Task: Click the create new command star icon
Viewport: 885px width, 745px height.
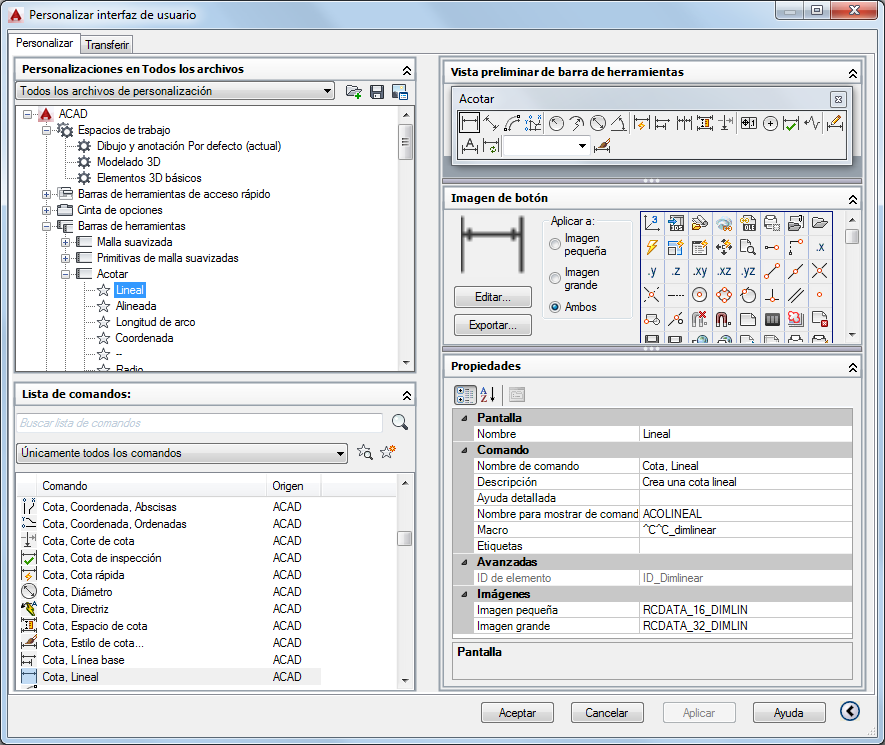Action: [388, 452]
